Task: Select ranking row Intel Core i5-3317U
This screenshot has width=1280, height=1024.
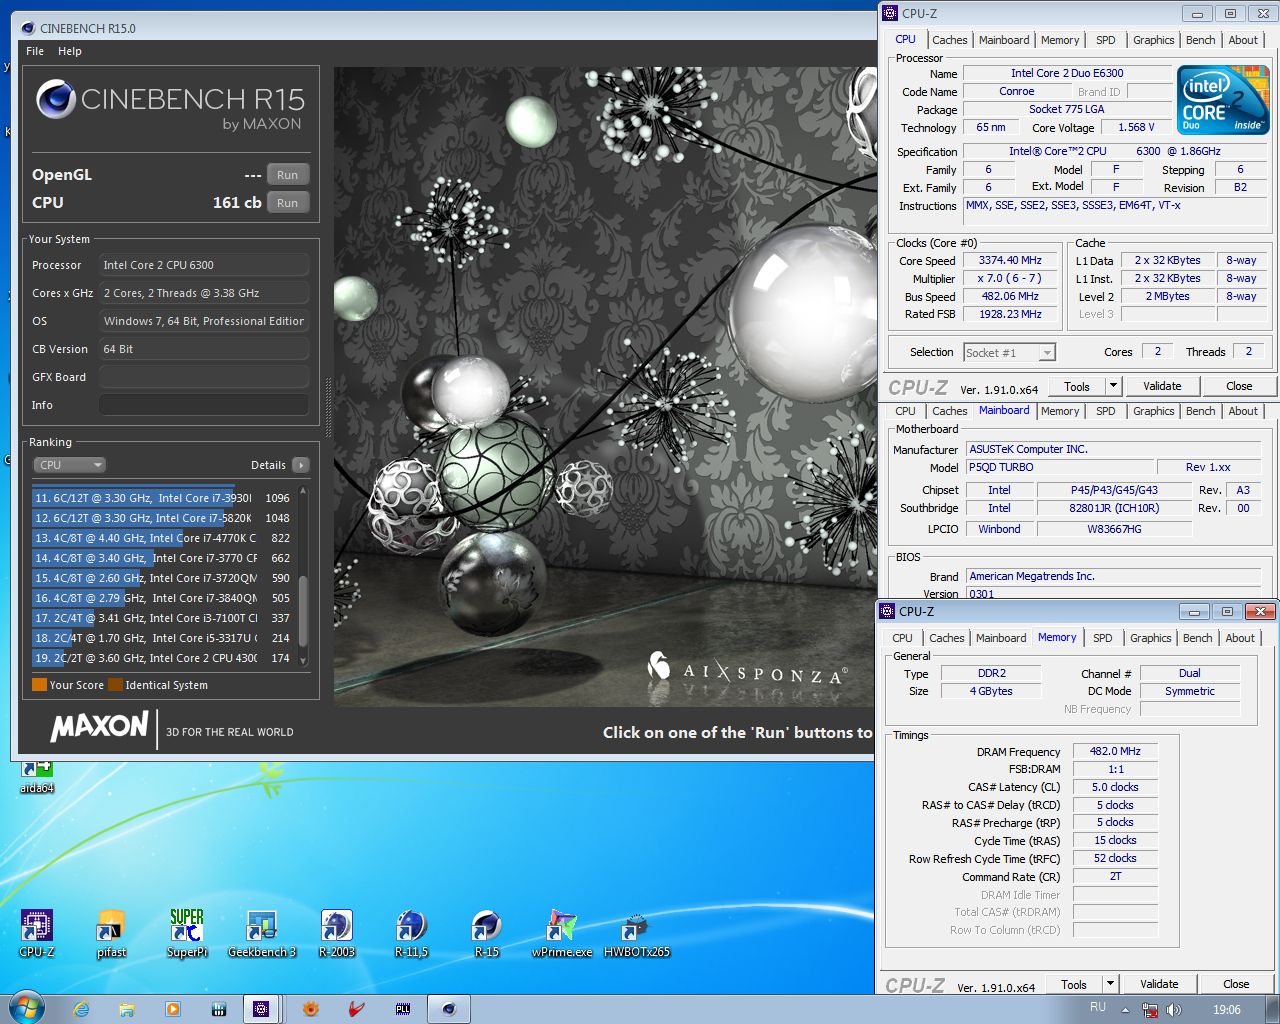Action: pos(163,638)
